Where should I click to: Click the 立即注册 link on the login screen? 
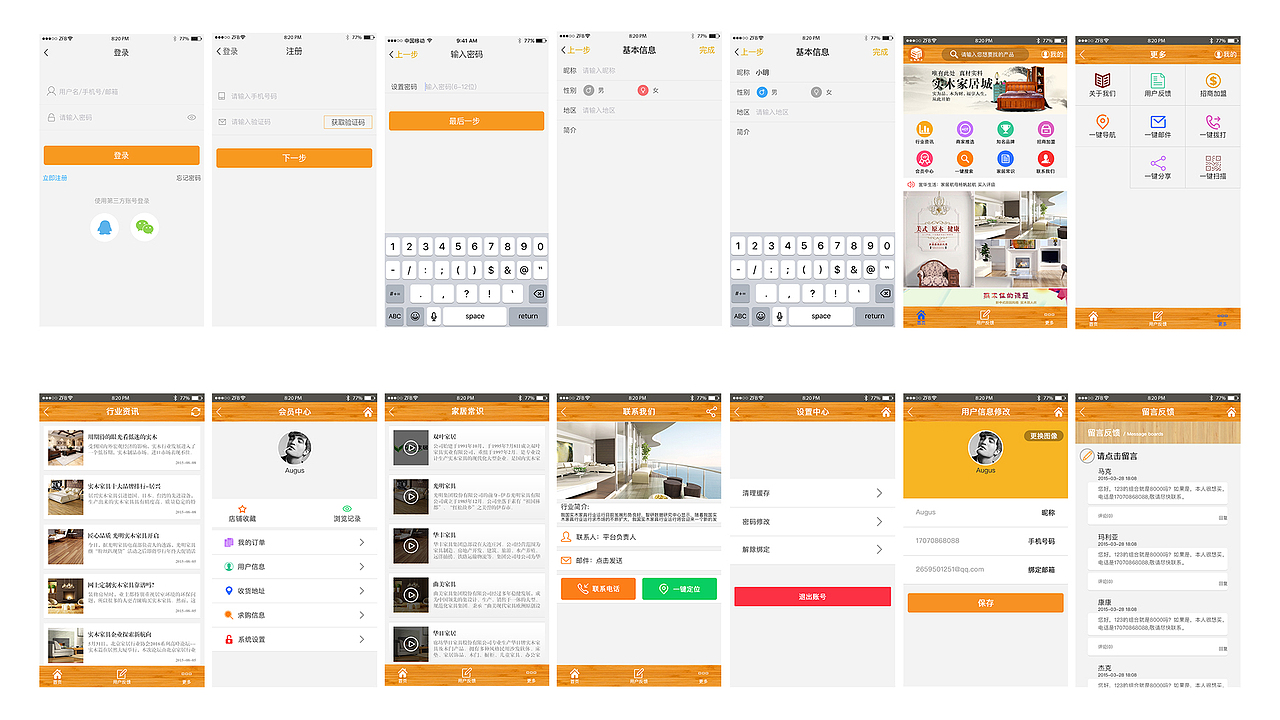pos(53,176)
